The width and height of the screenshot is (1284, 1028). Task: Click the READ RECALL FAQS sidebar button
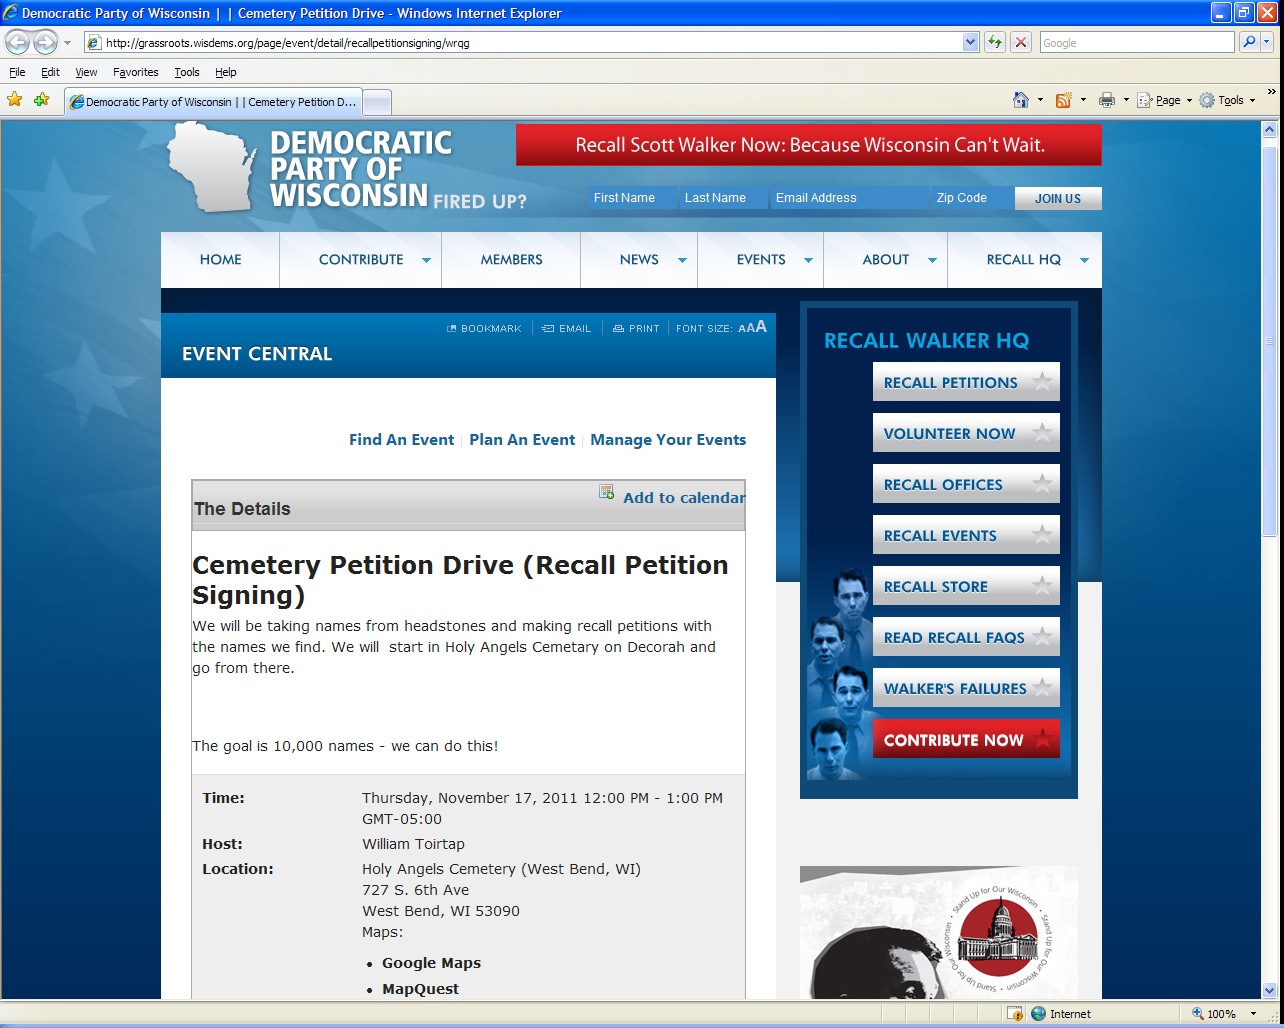(x=966, y=637)
